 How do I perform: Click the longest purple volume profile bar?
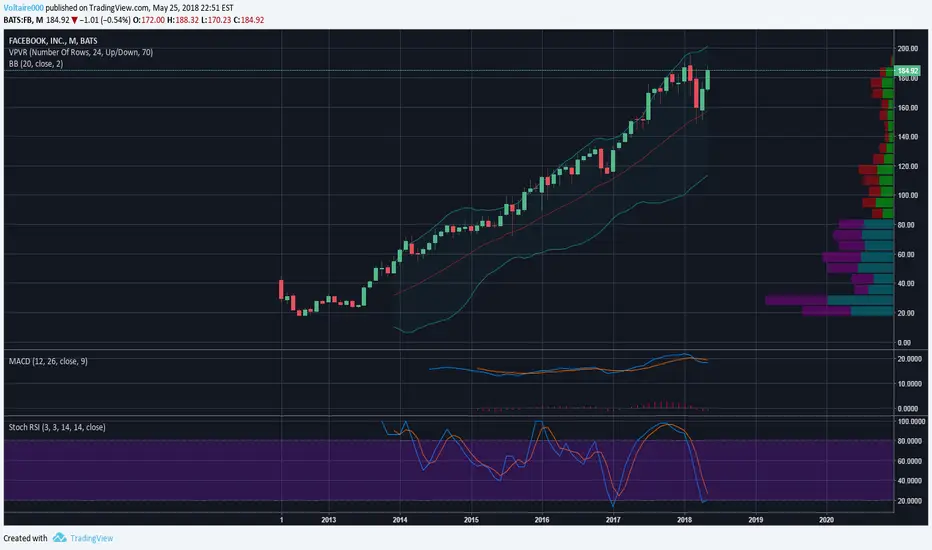coord(796,300)
